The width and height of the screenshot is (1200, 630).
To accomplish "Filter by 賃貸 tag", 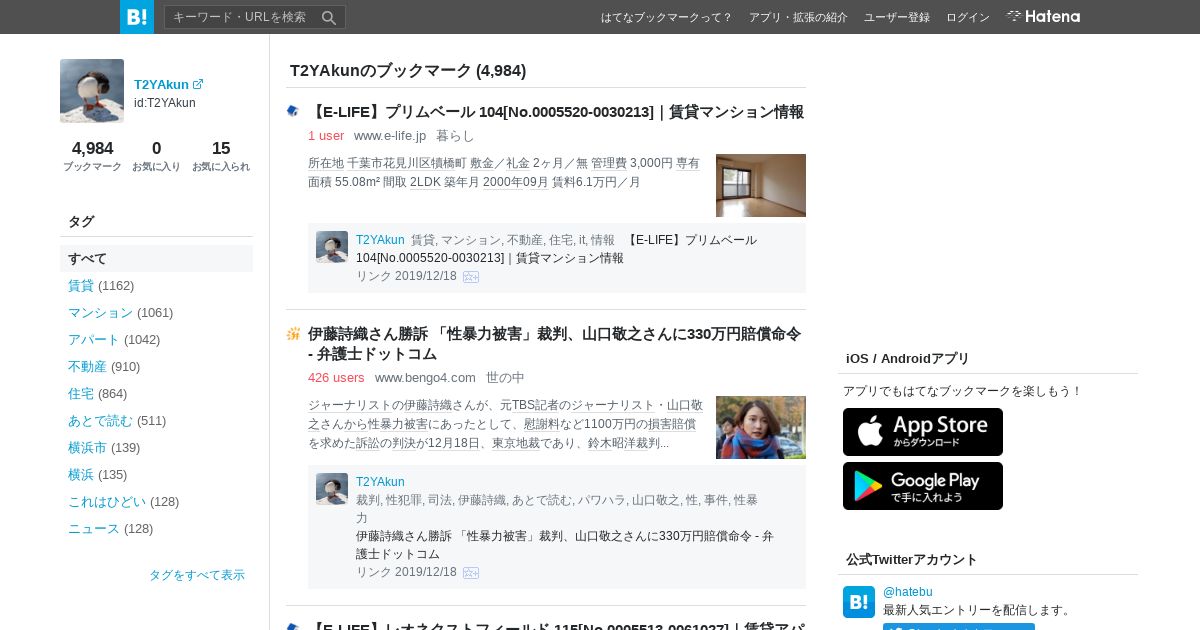I will coord(81,285).
